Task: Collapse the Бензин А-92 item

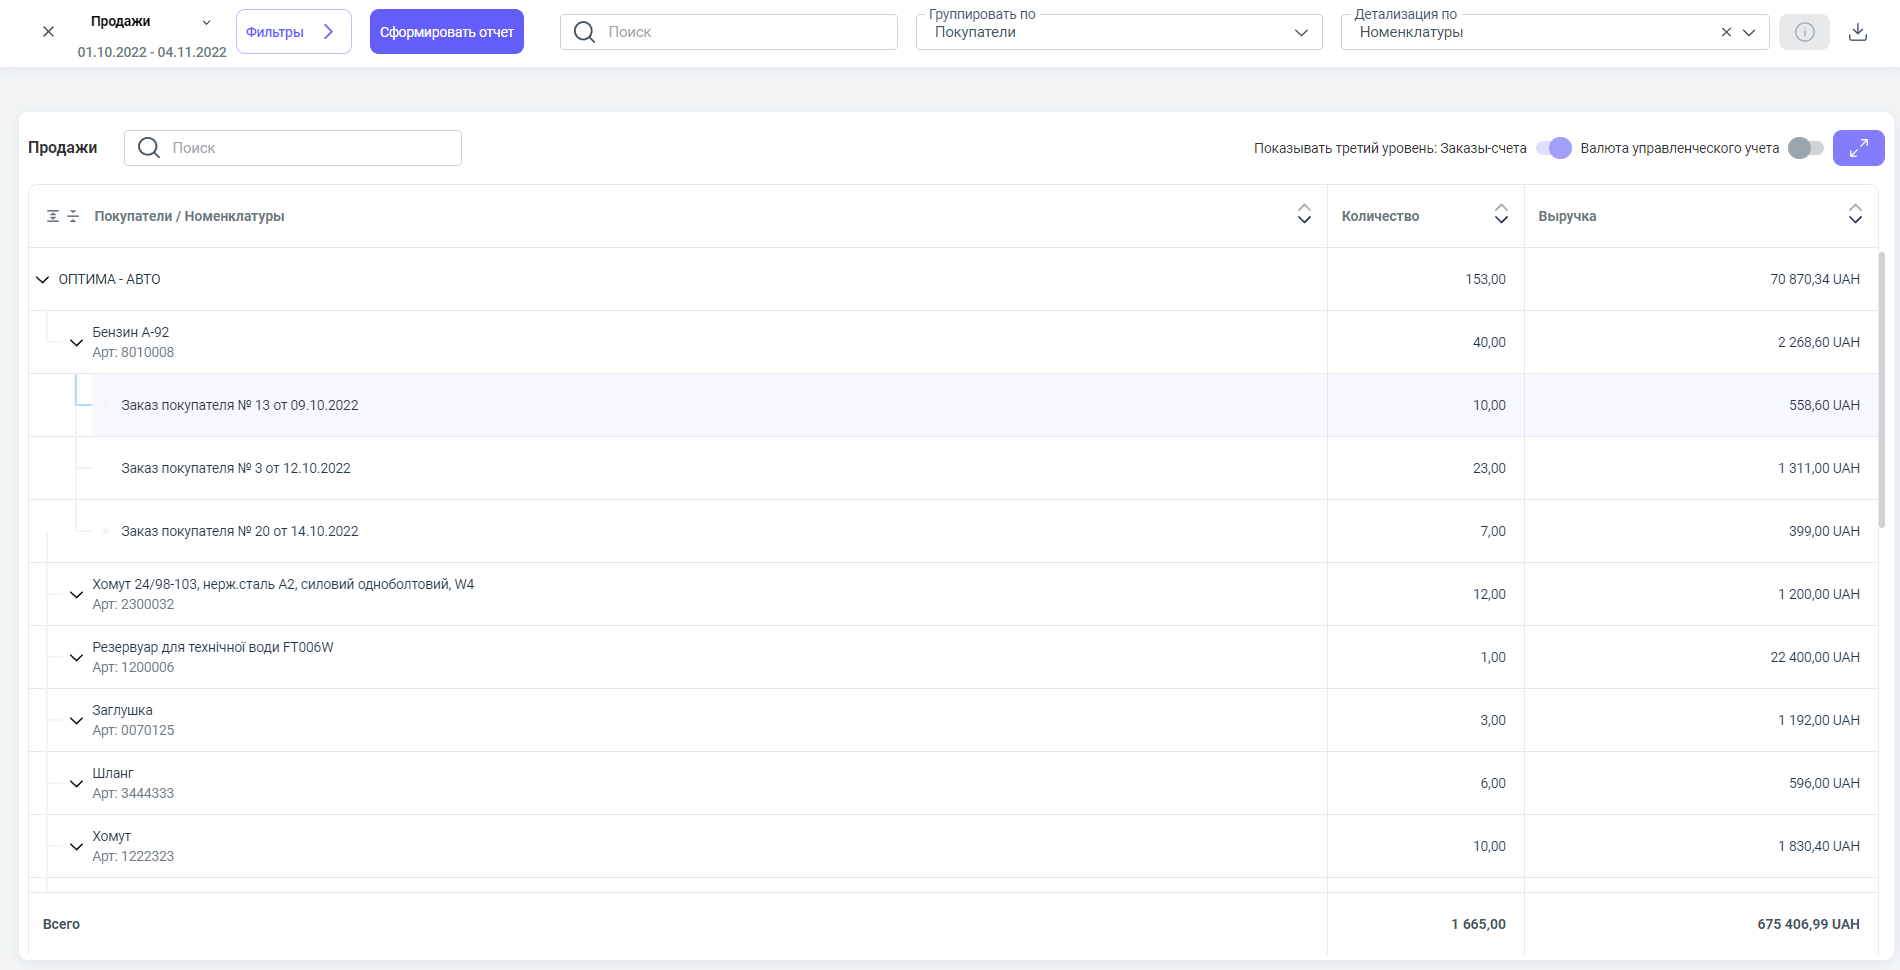Action: [76, 343]
